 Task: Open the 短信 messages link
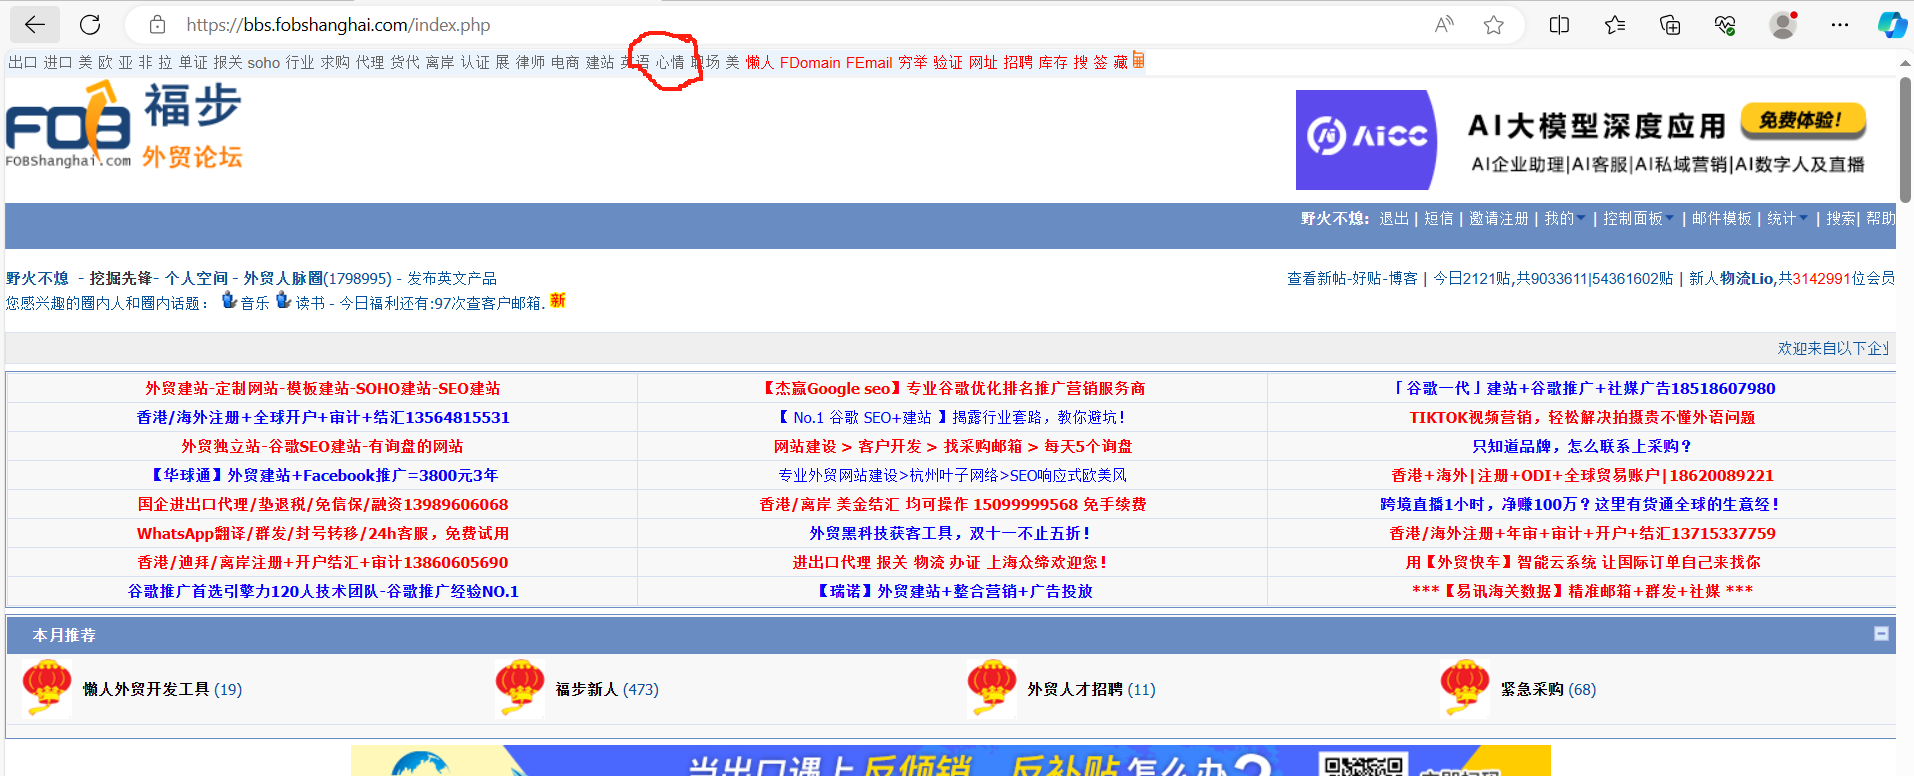pos(1439,218)
